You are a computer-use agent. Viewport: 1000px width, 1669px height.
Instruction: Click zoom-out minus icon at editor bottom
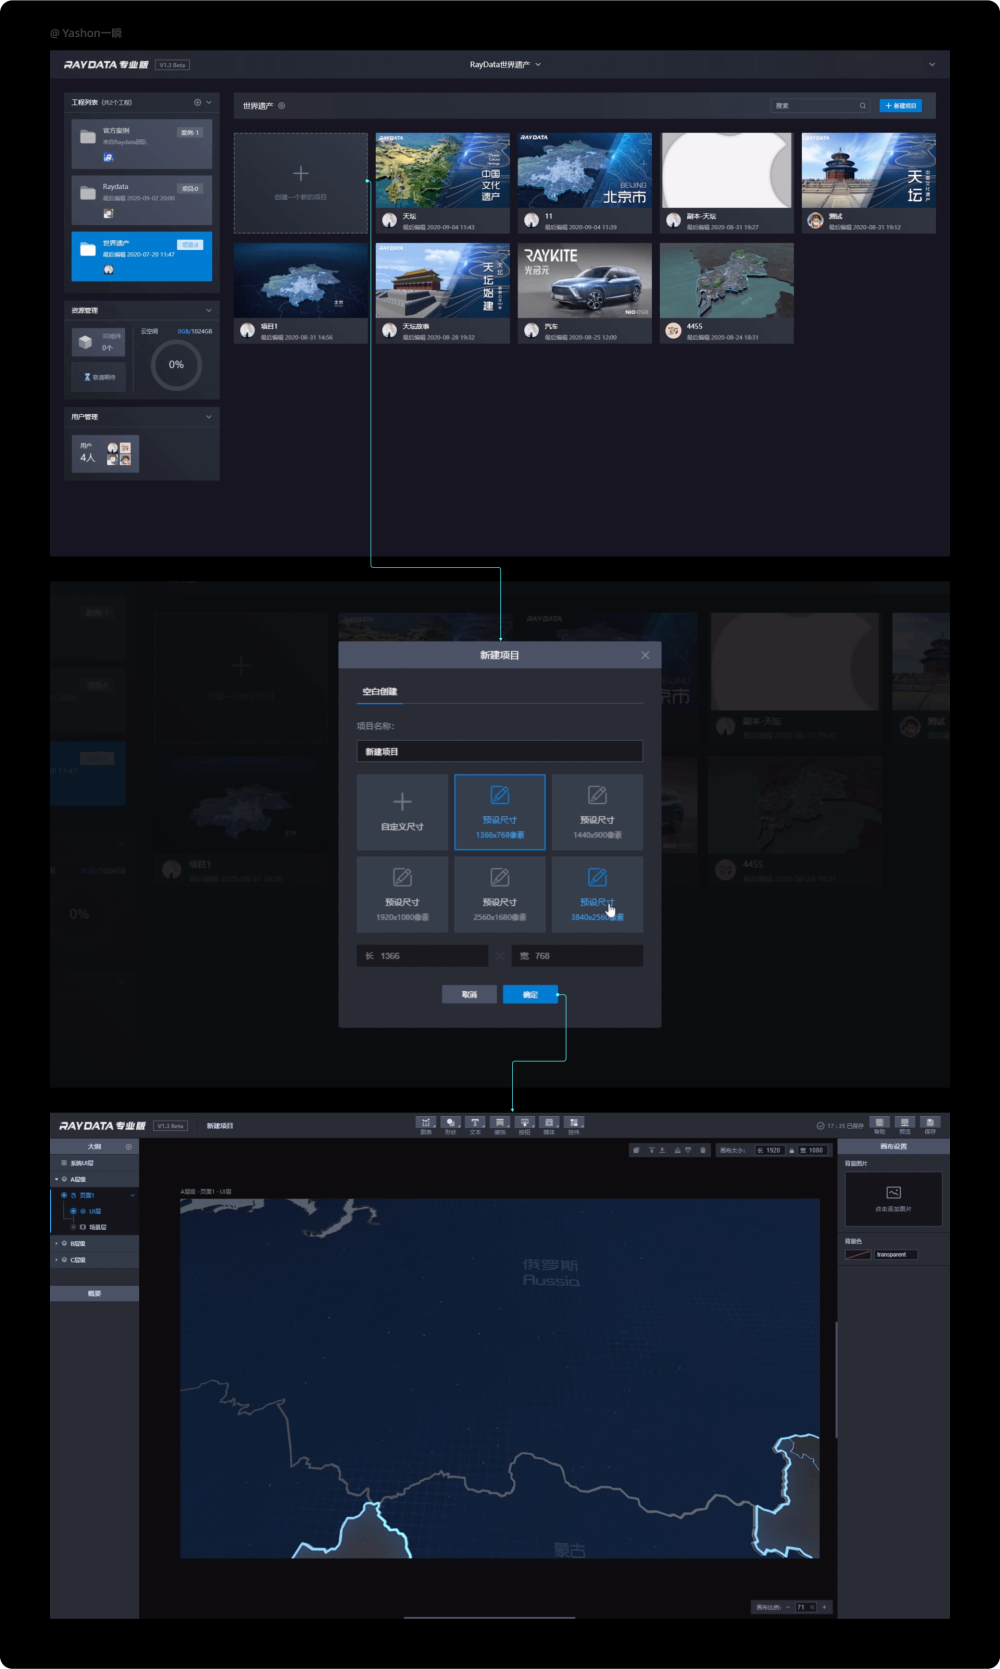pyautogui.click(x=788, y=1607)
